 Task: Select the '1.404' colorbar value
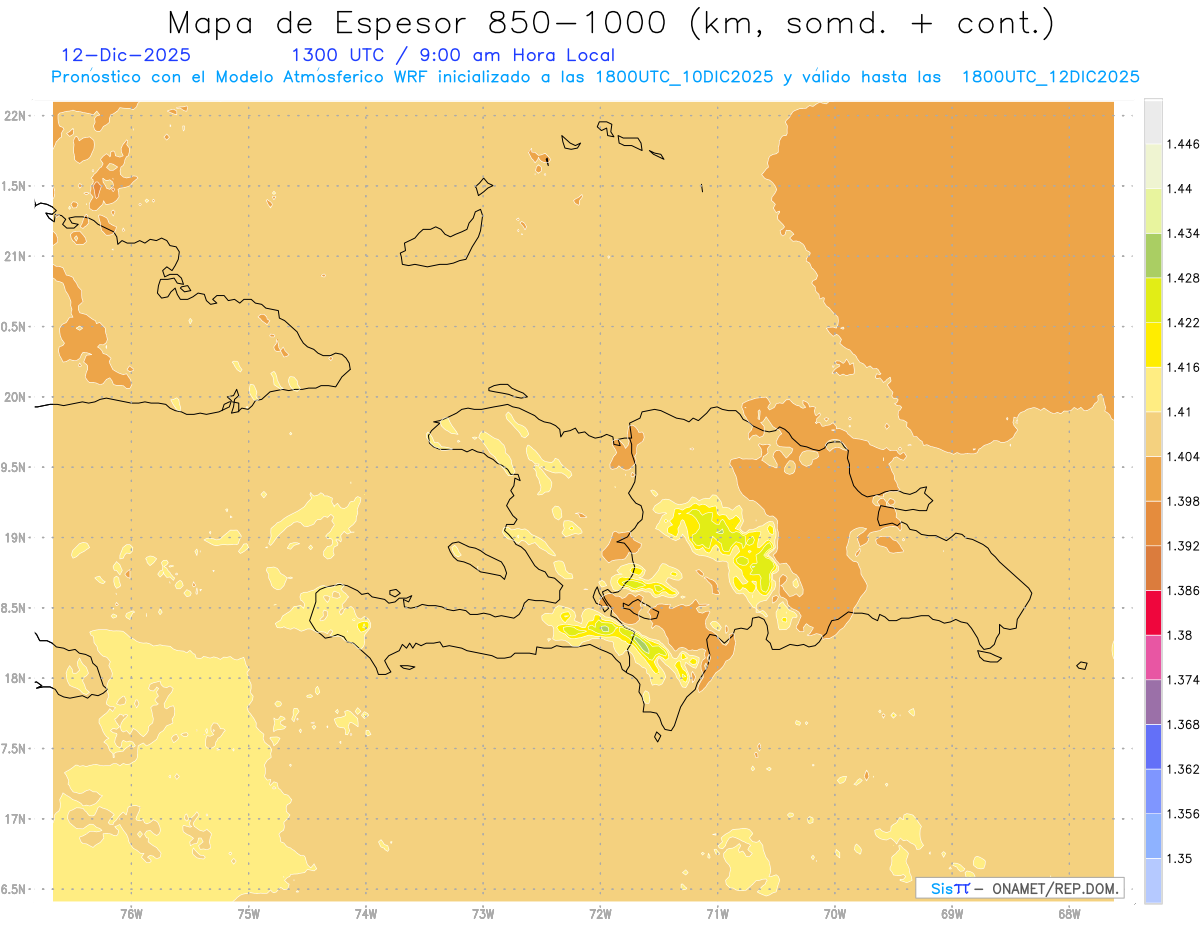tap(1183, 456)
